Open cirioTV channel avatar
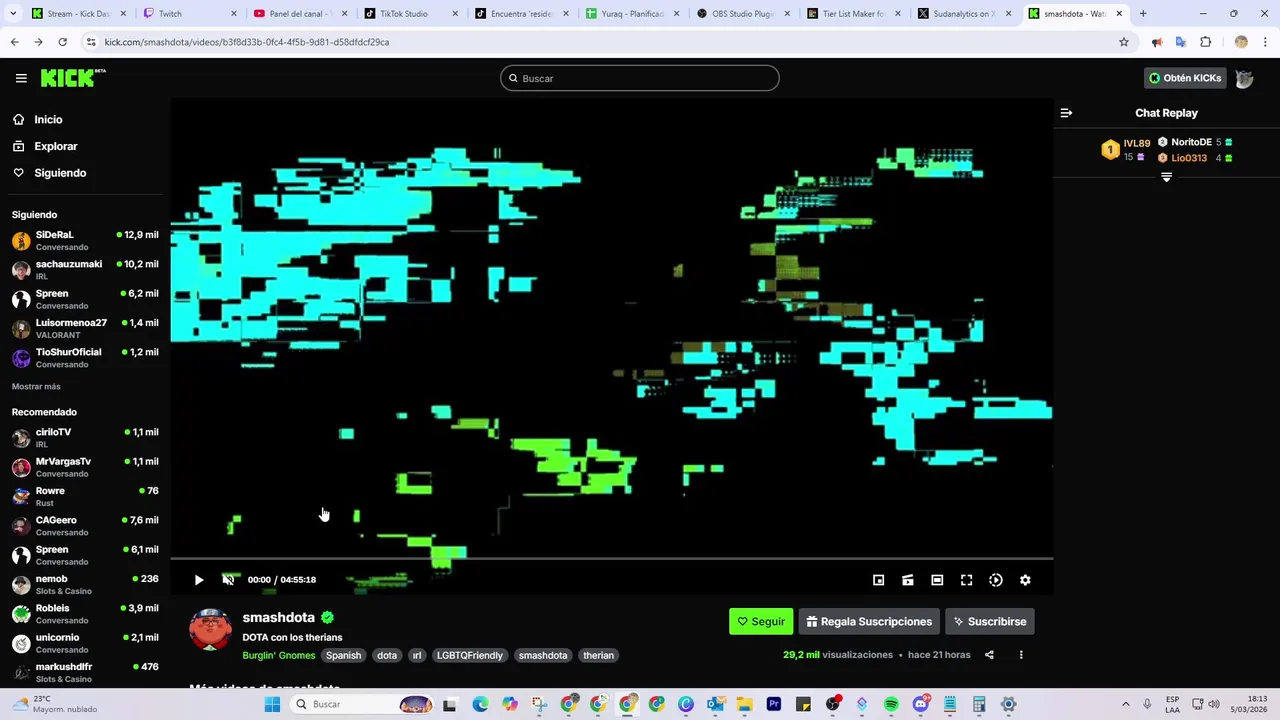The width and height of the screenshot is (1280, 720). pos(21,438)
